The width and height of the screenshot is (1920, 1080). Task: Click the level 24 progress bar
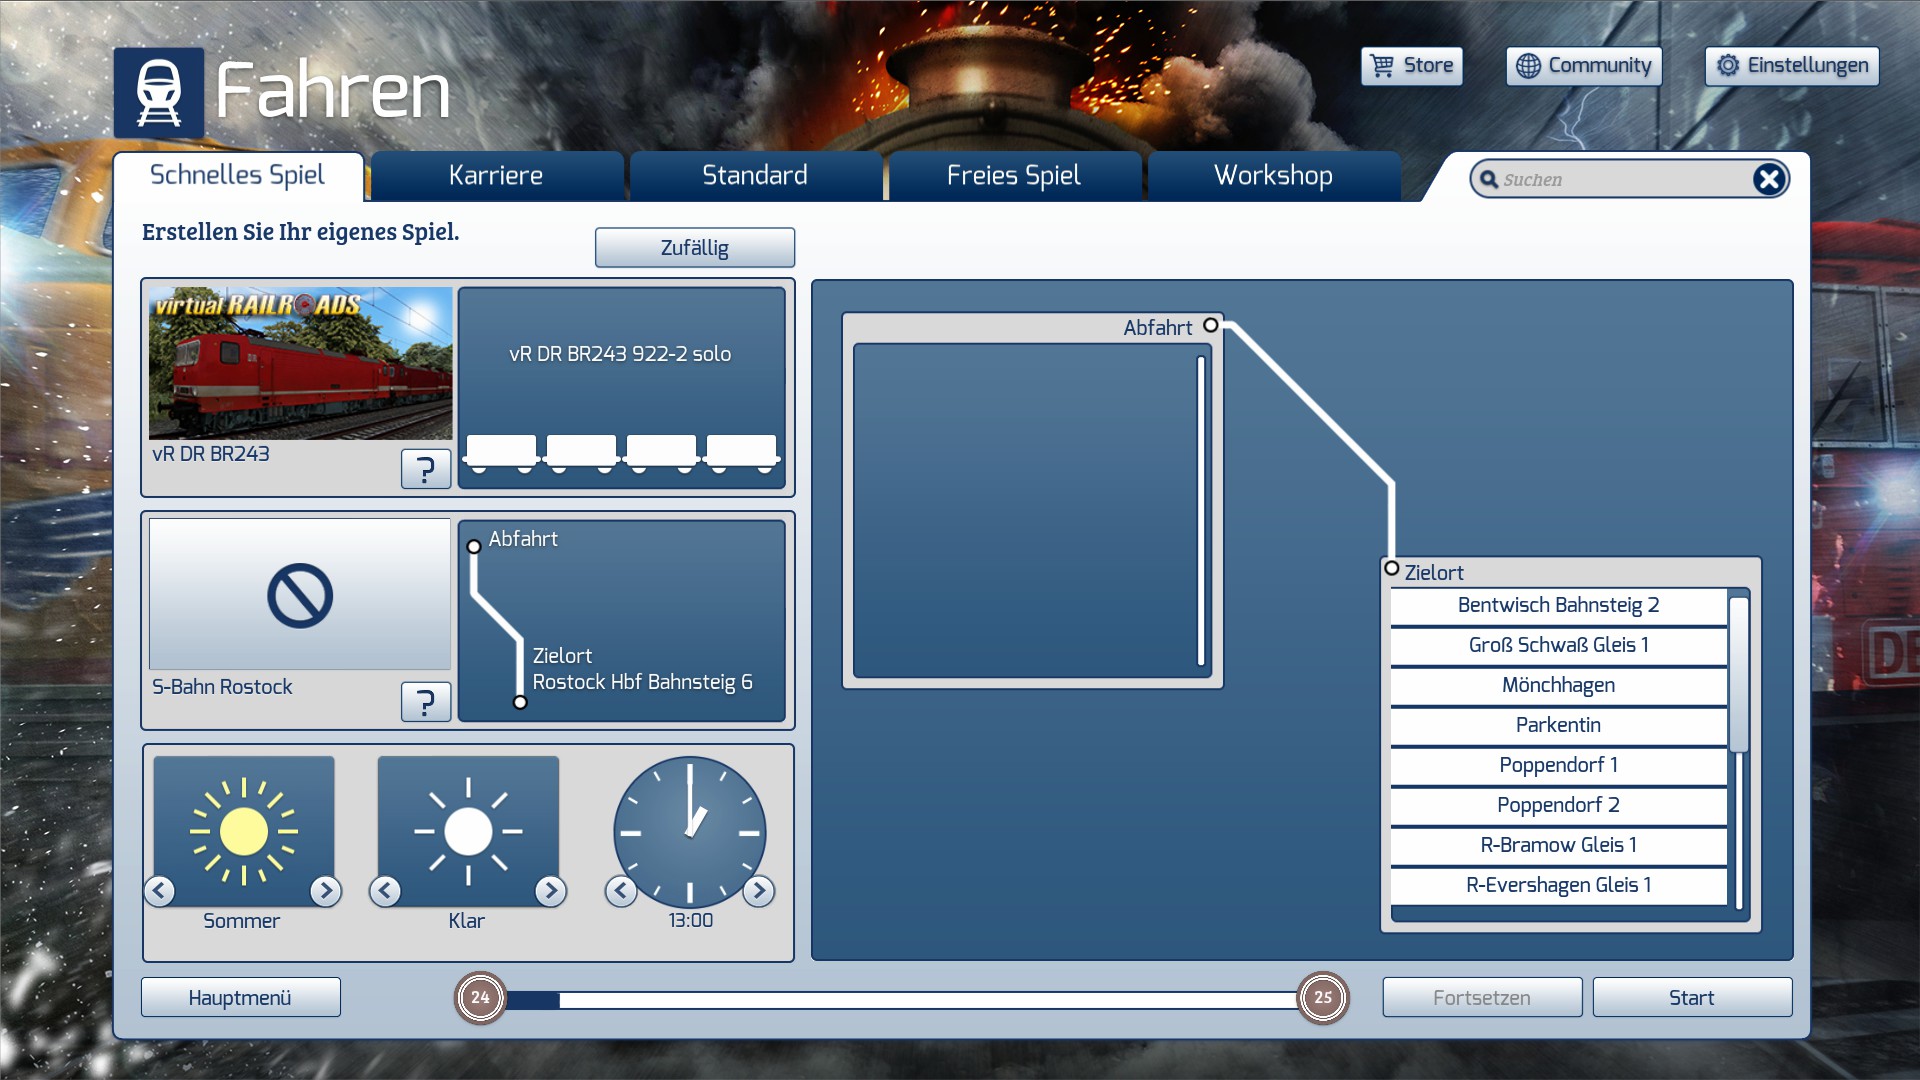click(900, 998)
